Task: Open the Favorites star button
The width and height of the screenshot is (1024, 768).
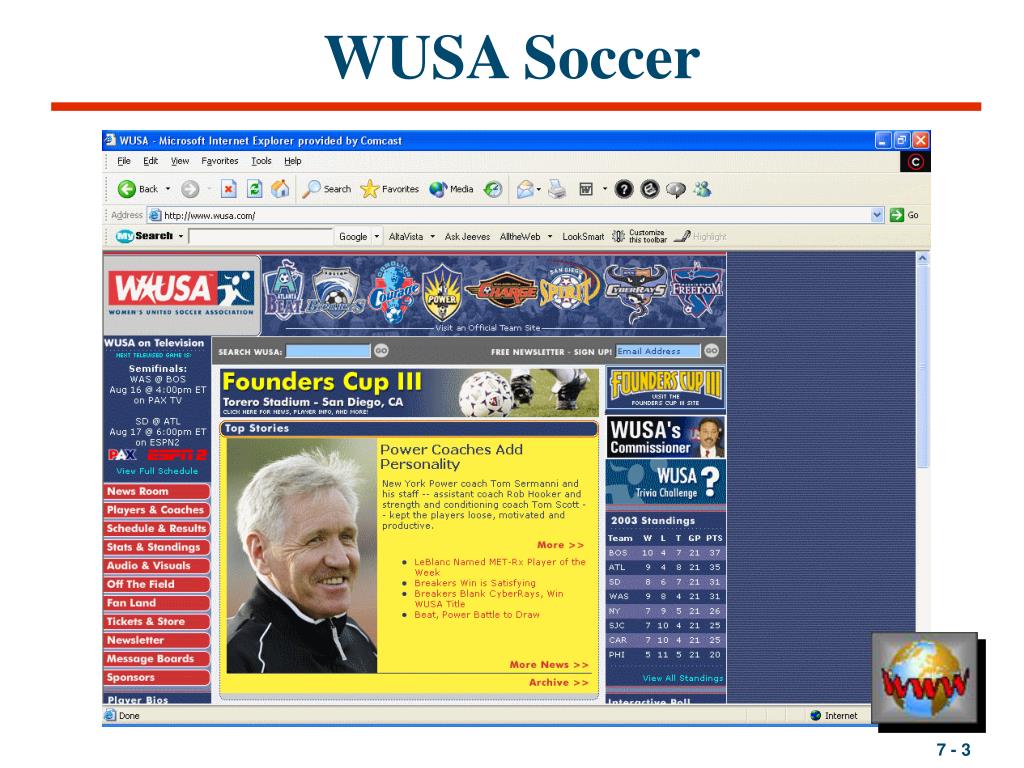Action: click(x=390, y=189)
